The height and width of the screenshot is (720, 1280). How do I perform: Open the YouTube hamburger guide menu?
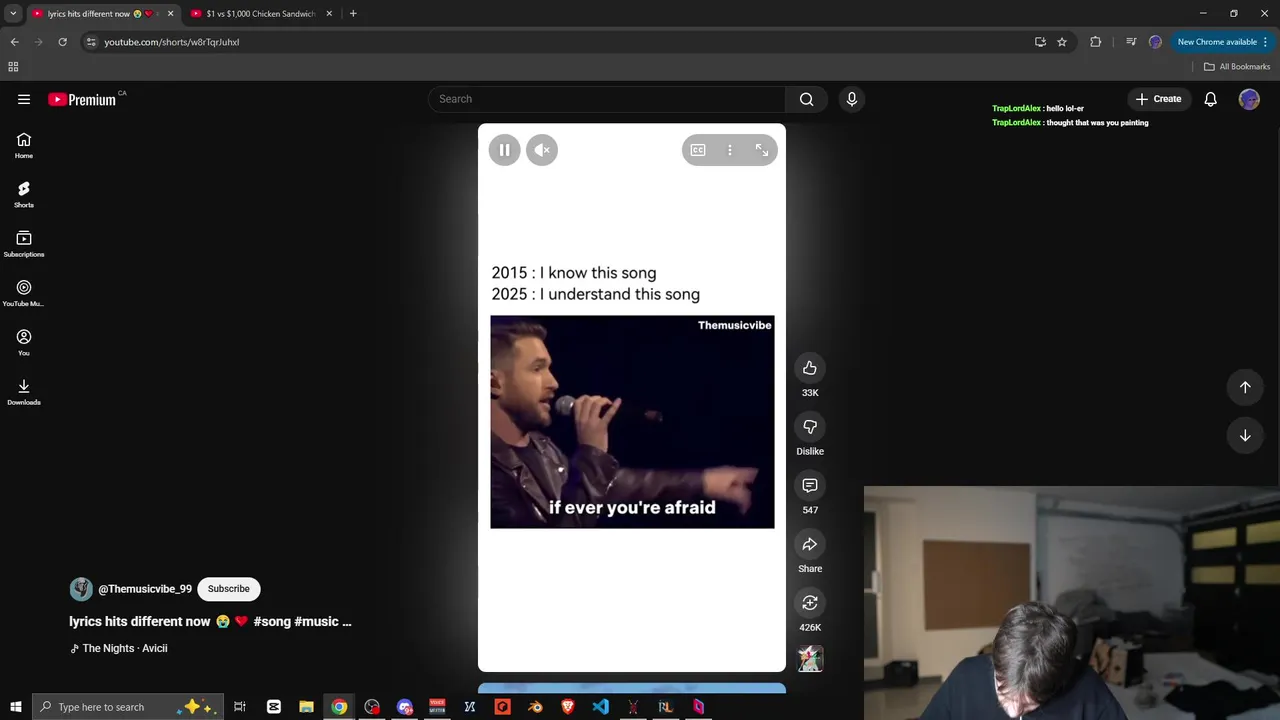(24, 99)
